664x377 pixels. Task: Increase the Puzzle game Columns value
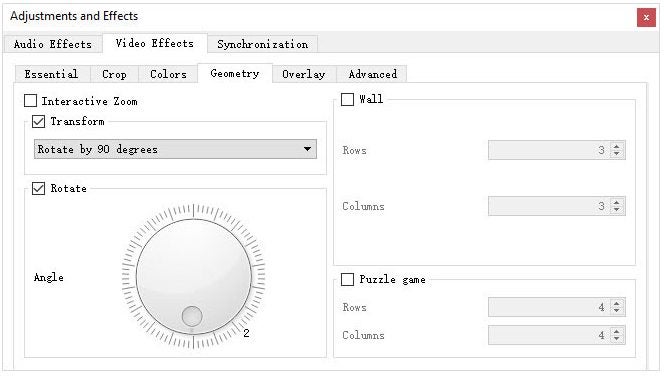coord(617,331)
